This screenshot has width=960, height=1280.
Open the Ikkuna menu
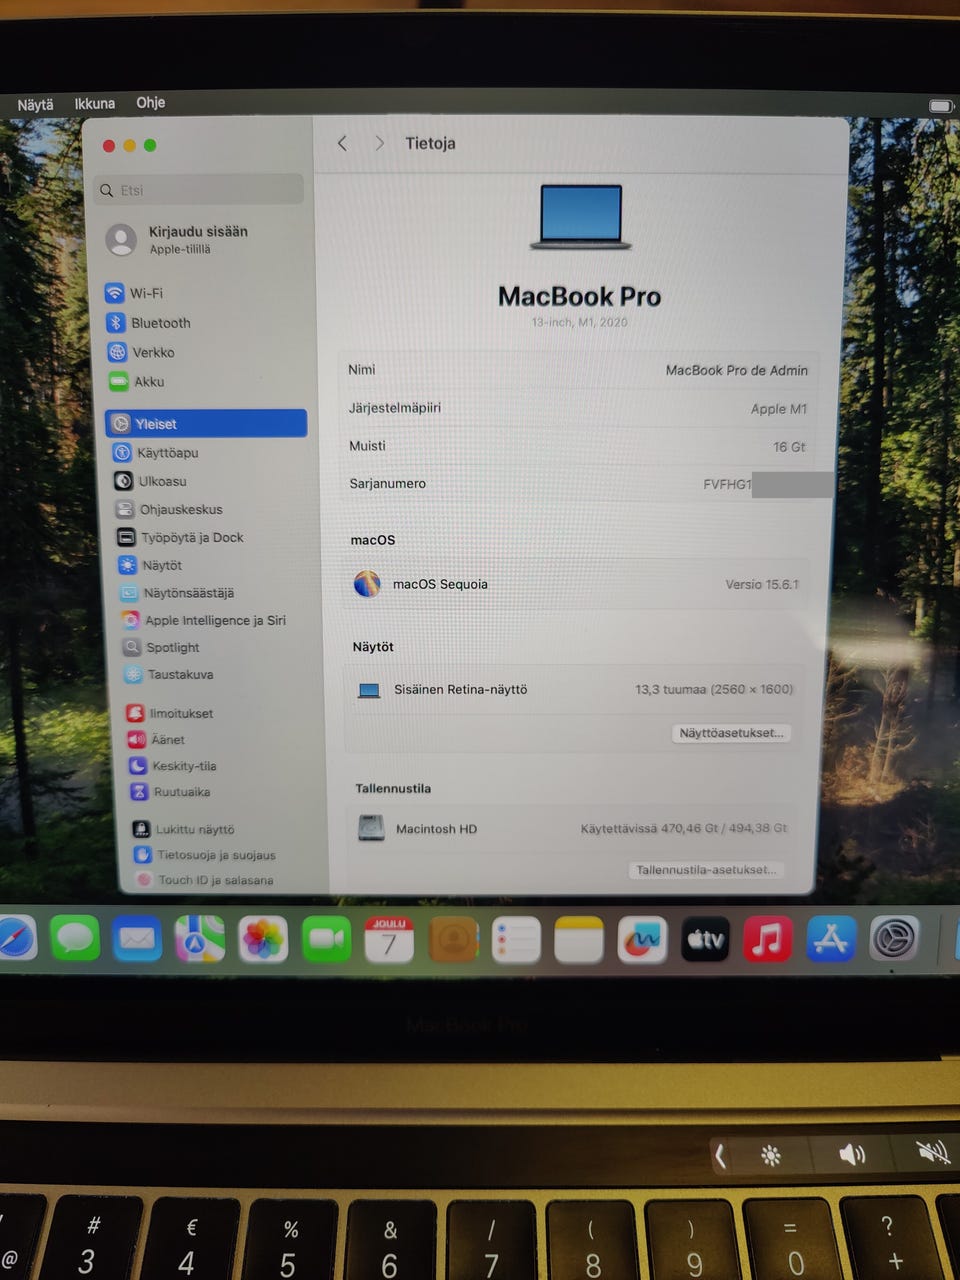click(x=95, y=103)
